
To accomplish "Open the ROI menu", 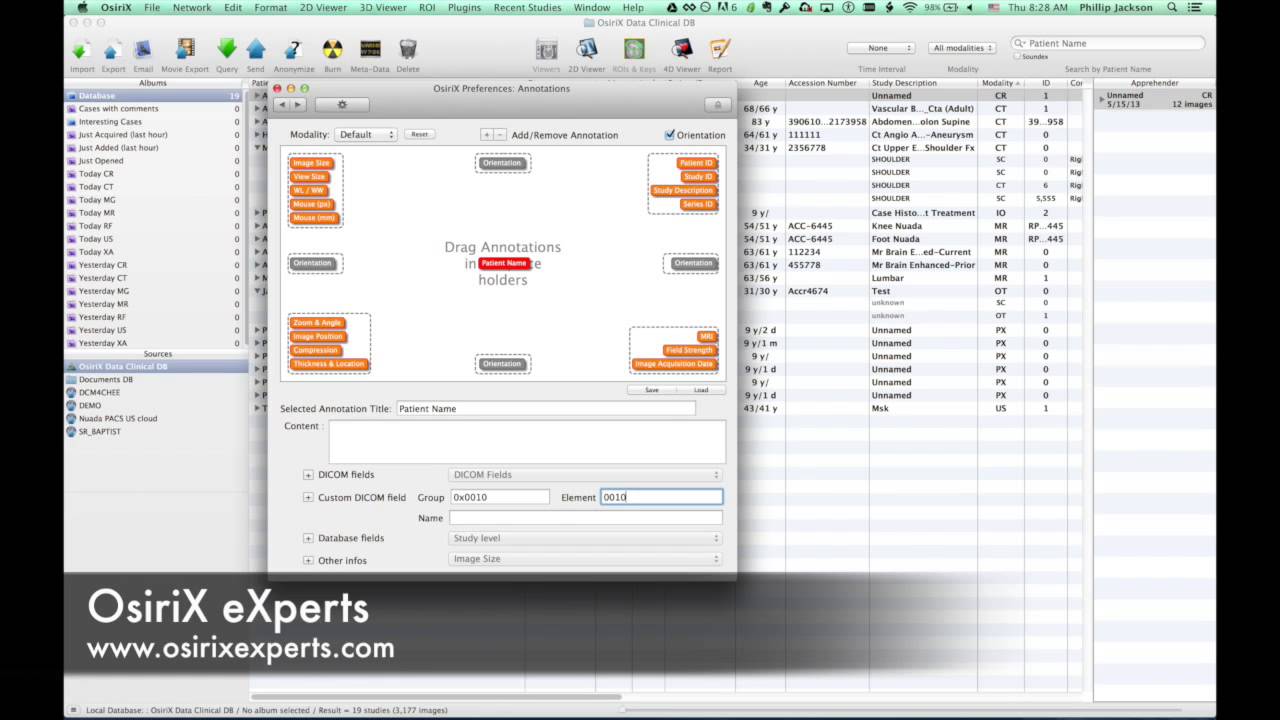I will coord(427,7).
